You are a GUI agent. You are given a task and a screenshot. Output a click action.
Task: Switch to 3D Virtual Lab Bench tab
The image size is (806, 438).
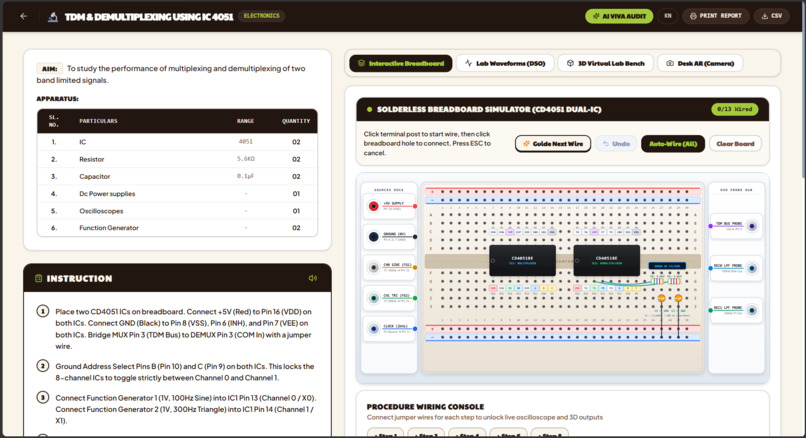[x=606, y=63]
